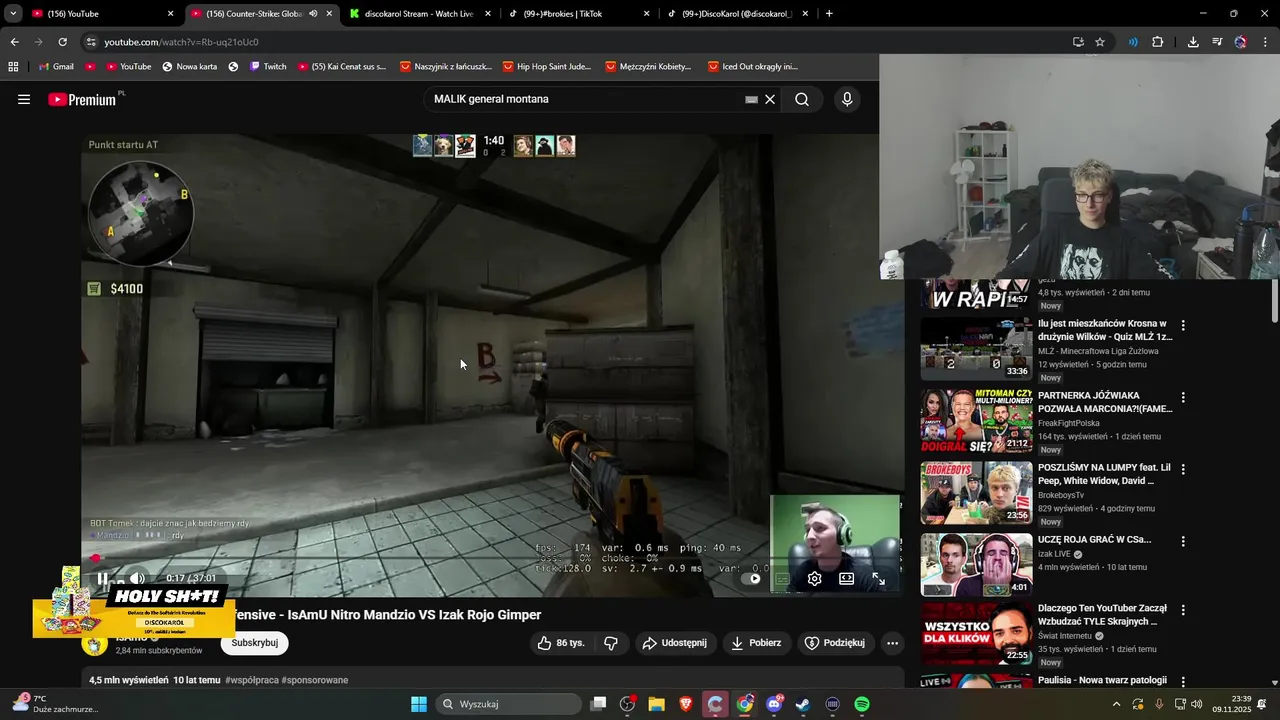Open the Hip Hop Saint Jude bookmark

pyautogui.click(x=546, y=67)
